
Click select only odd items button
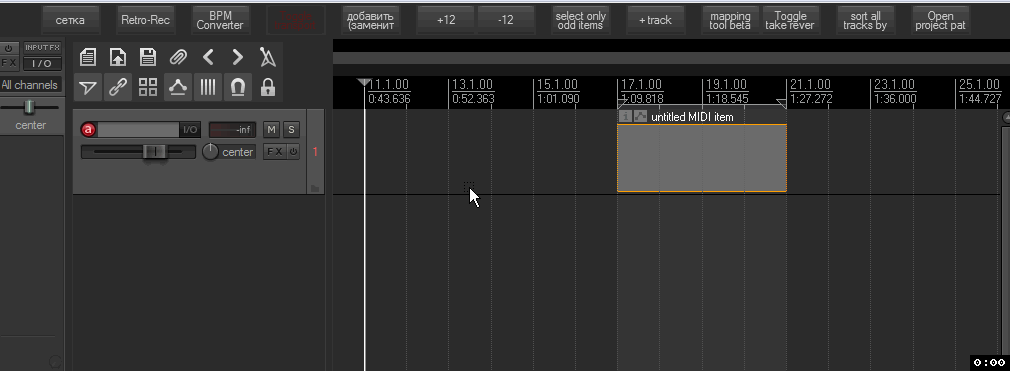click(580, 20)
